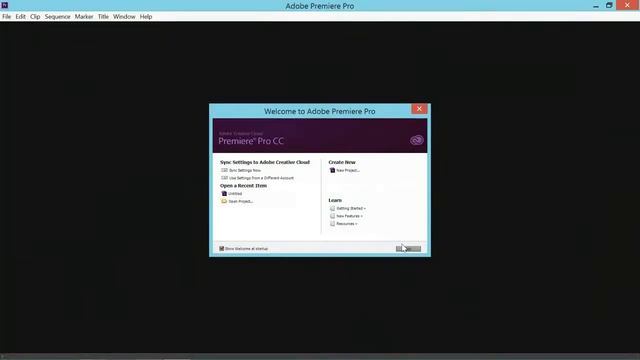Expand the New Features dropdown
Image resolution: width=640 pixels, height=360 pixels.
[x=349, y=216]
